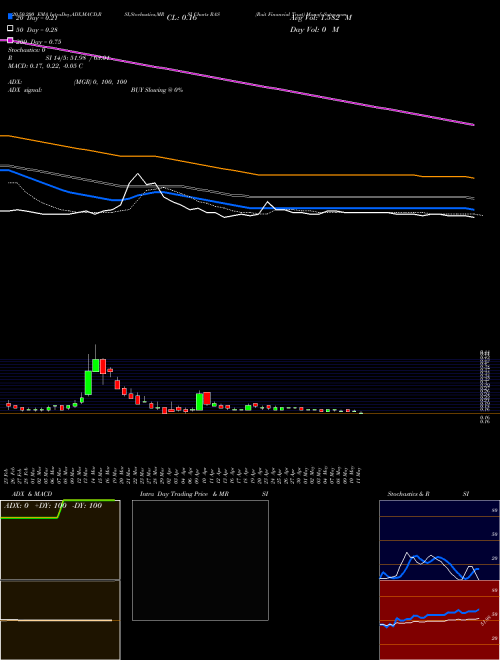The image size is (500, 660).
Task: Click the empty Intra Day chart panel
Action: 200,560
